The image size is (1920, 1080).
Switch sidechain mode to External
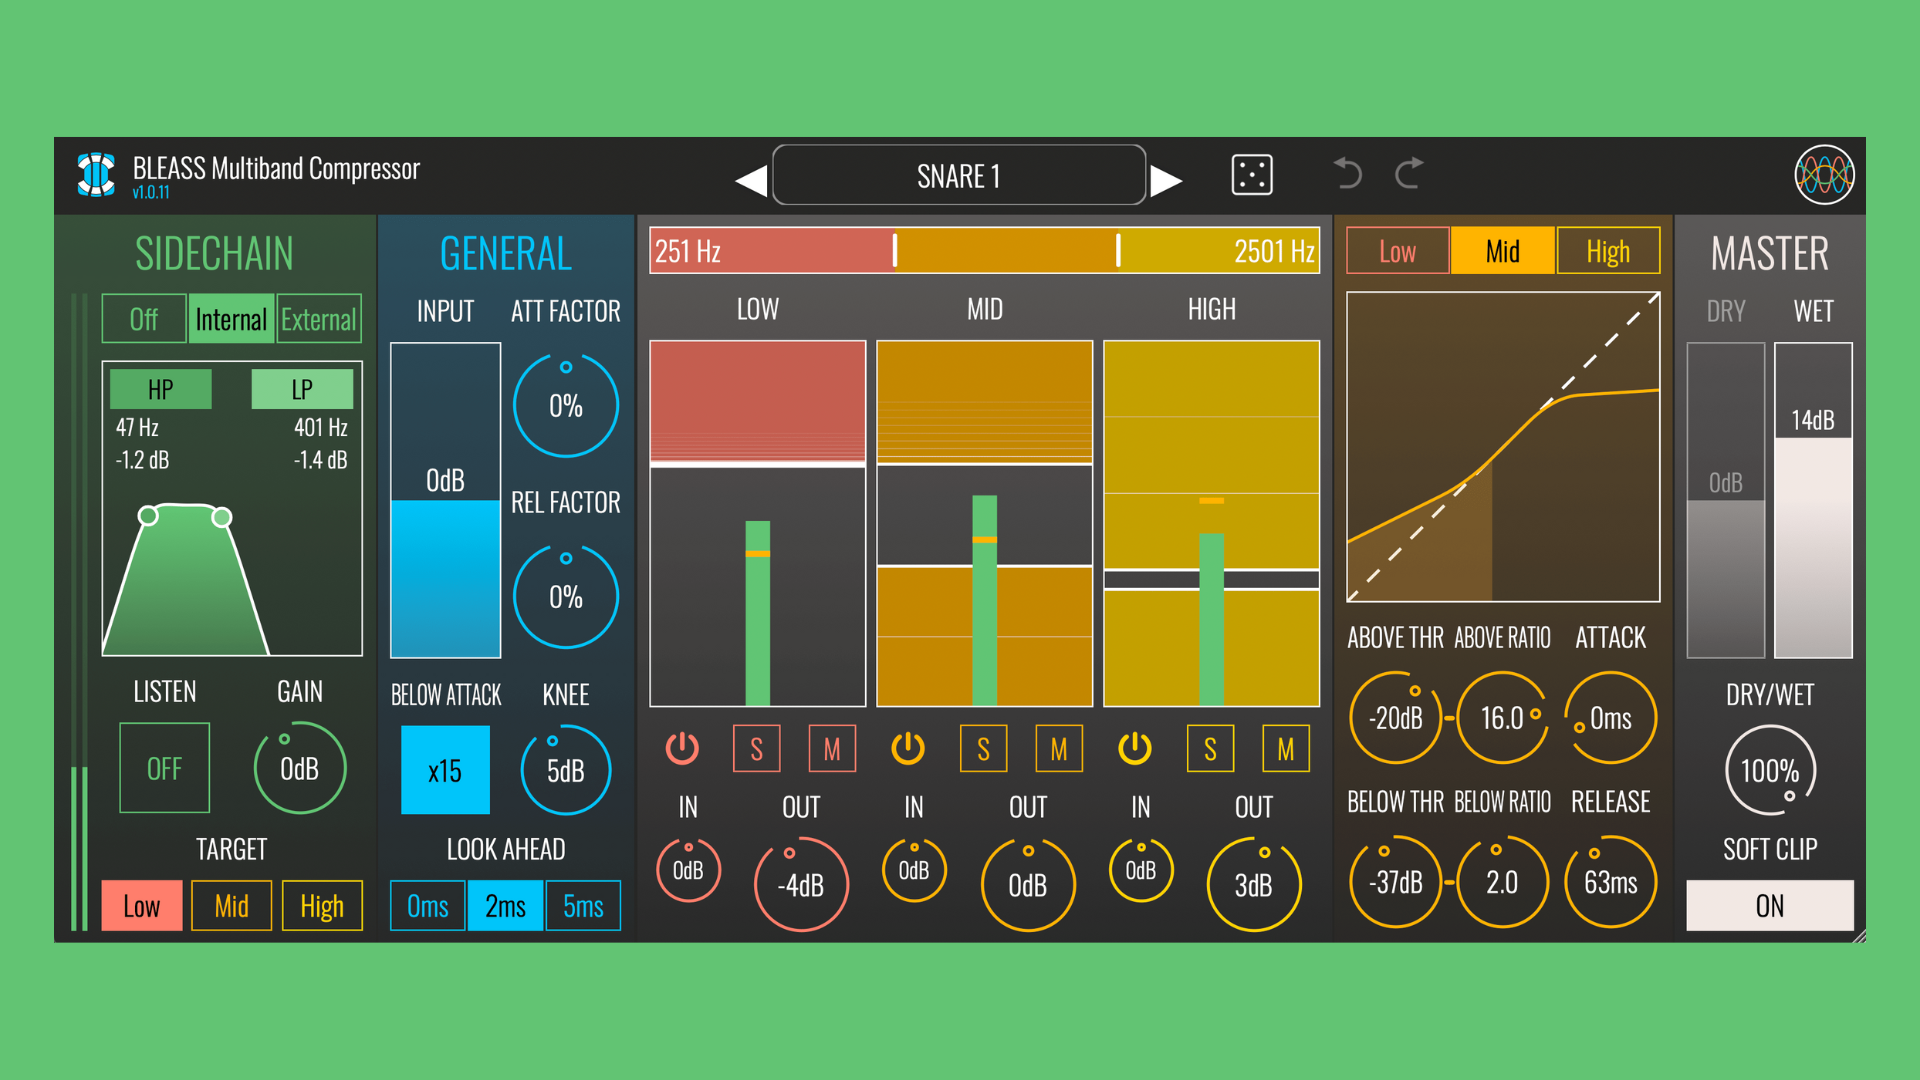click(318, 318)
